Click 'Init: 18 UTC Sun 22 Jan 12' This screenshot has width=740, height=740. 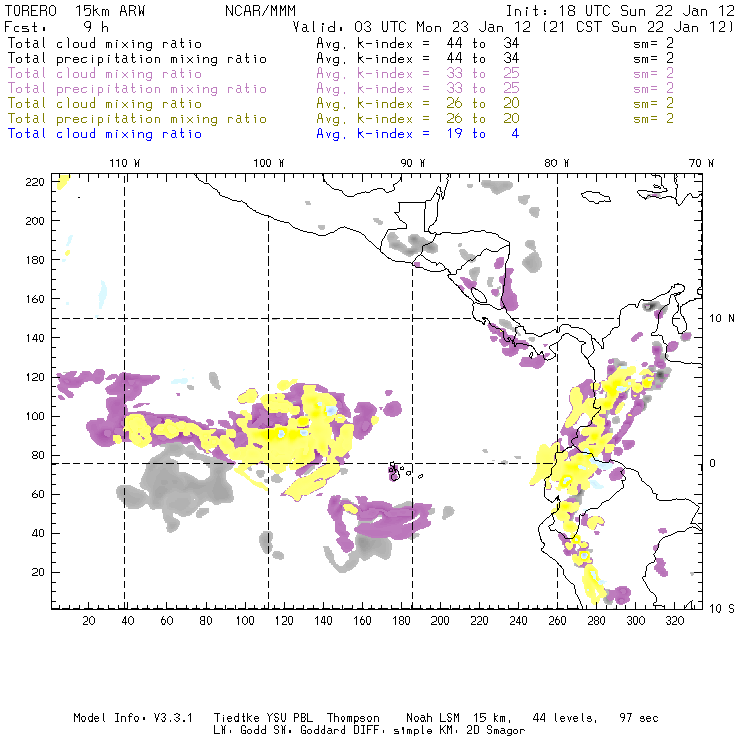coord(620,11)
